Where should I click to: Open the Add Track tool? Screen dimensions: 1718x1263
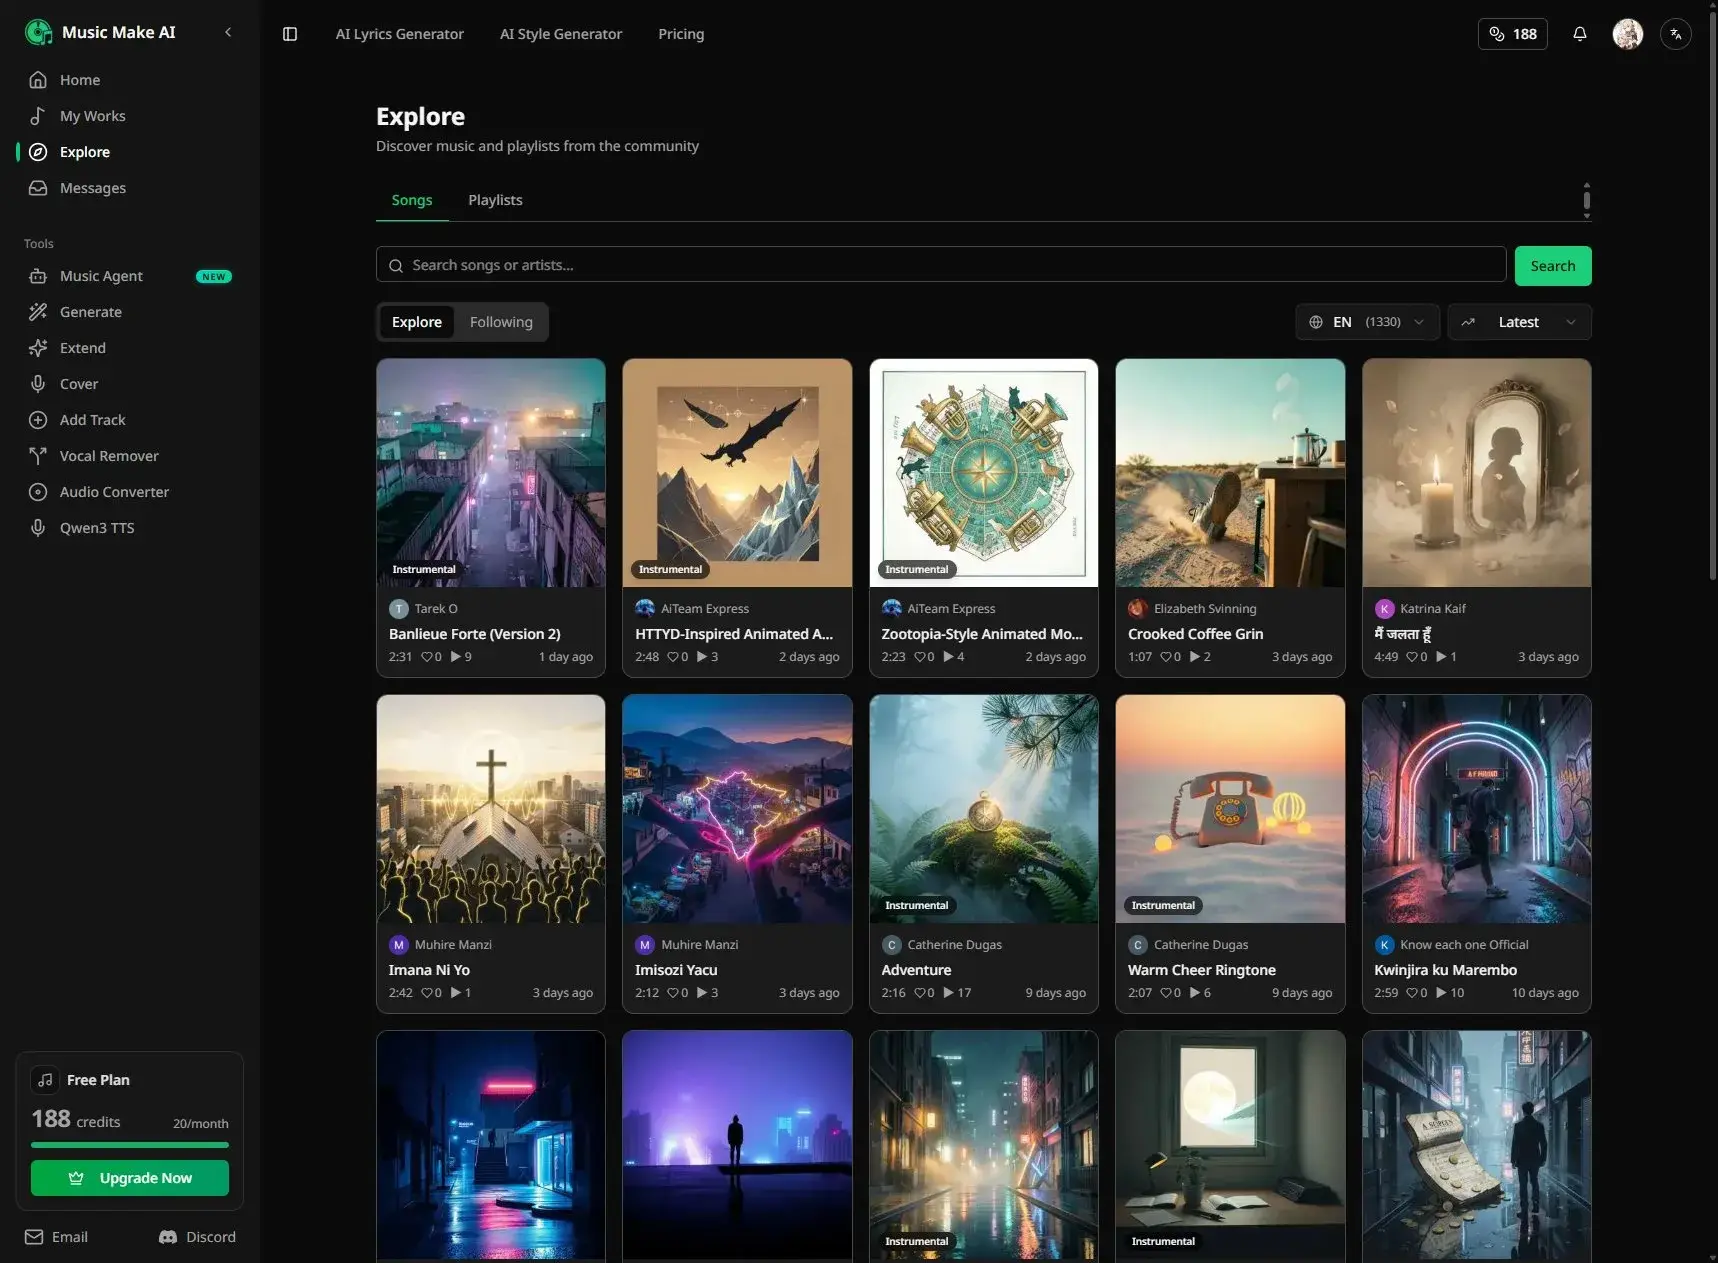[x=130, y=420]
